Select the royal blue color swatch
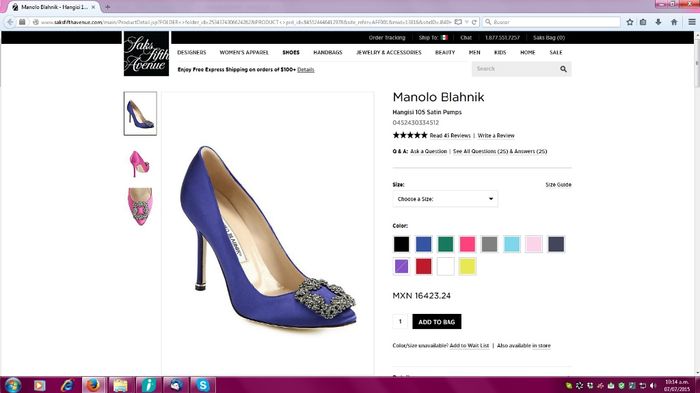This screenshot has height=393, width=700. pyautogui.click(x=424, y=244)
